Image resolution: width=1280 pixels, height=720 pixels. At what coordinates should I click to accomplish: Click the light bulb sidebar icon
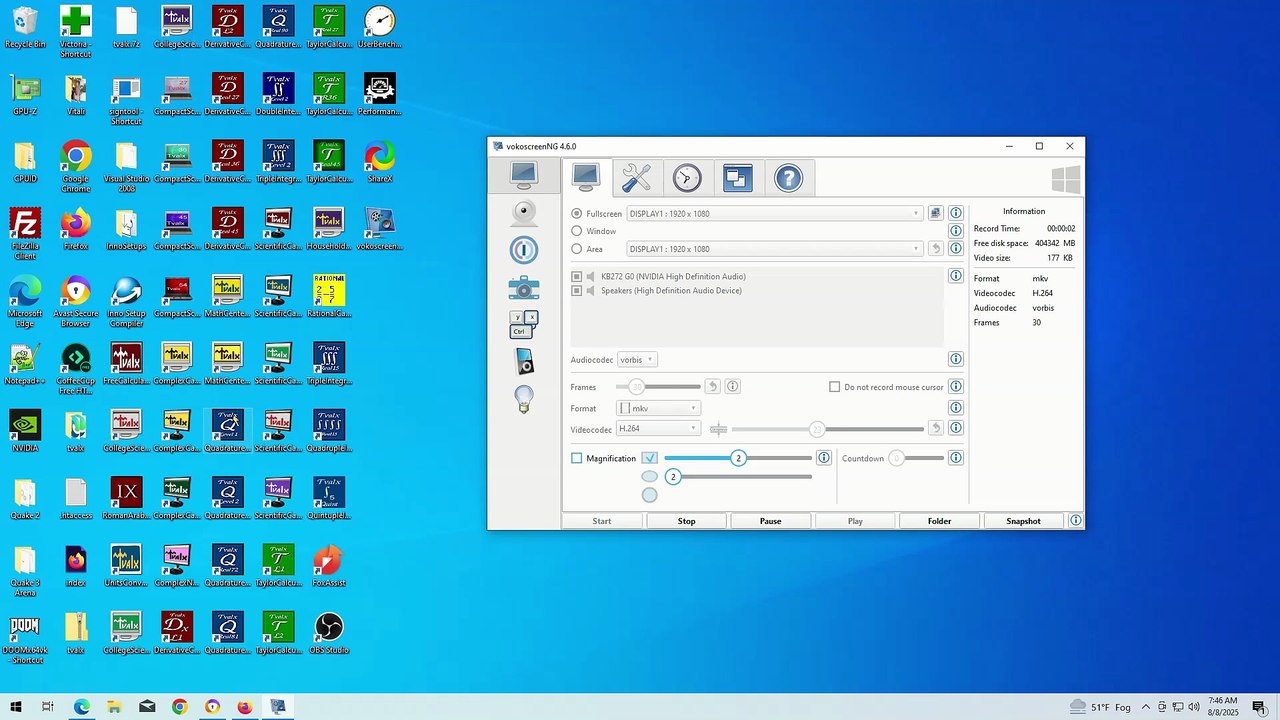523,399
